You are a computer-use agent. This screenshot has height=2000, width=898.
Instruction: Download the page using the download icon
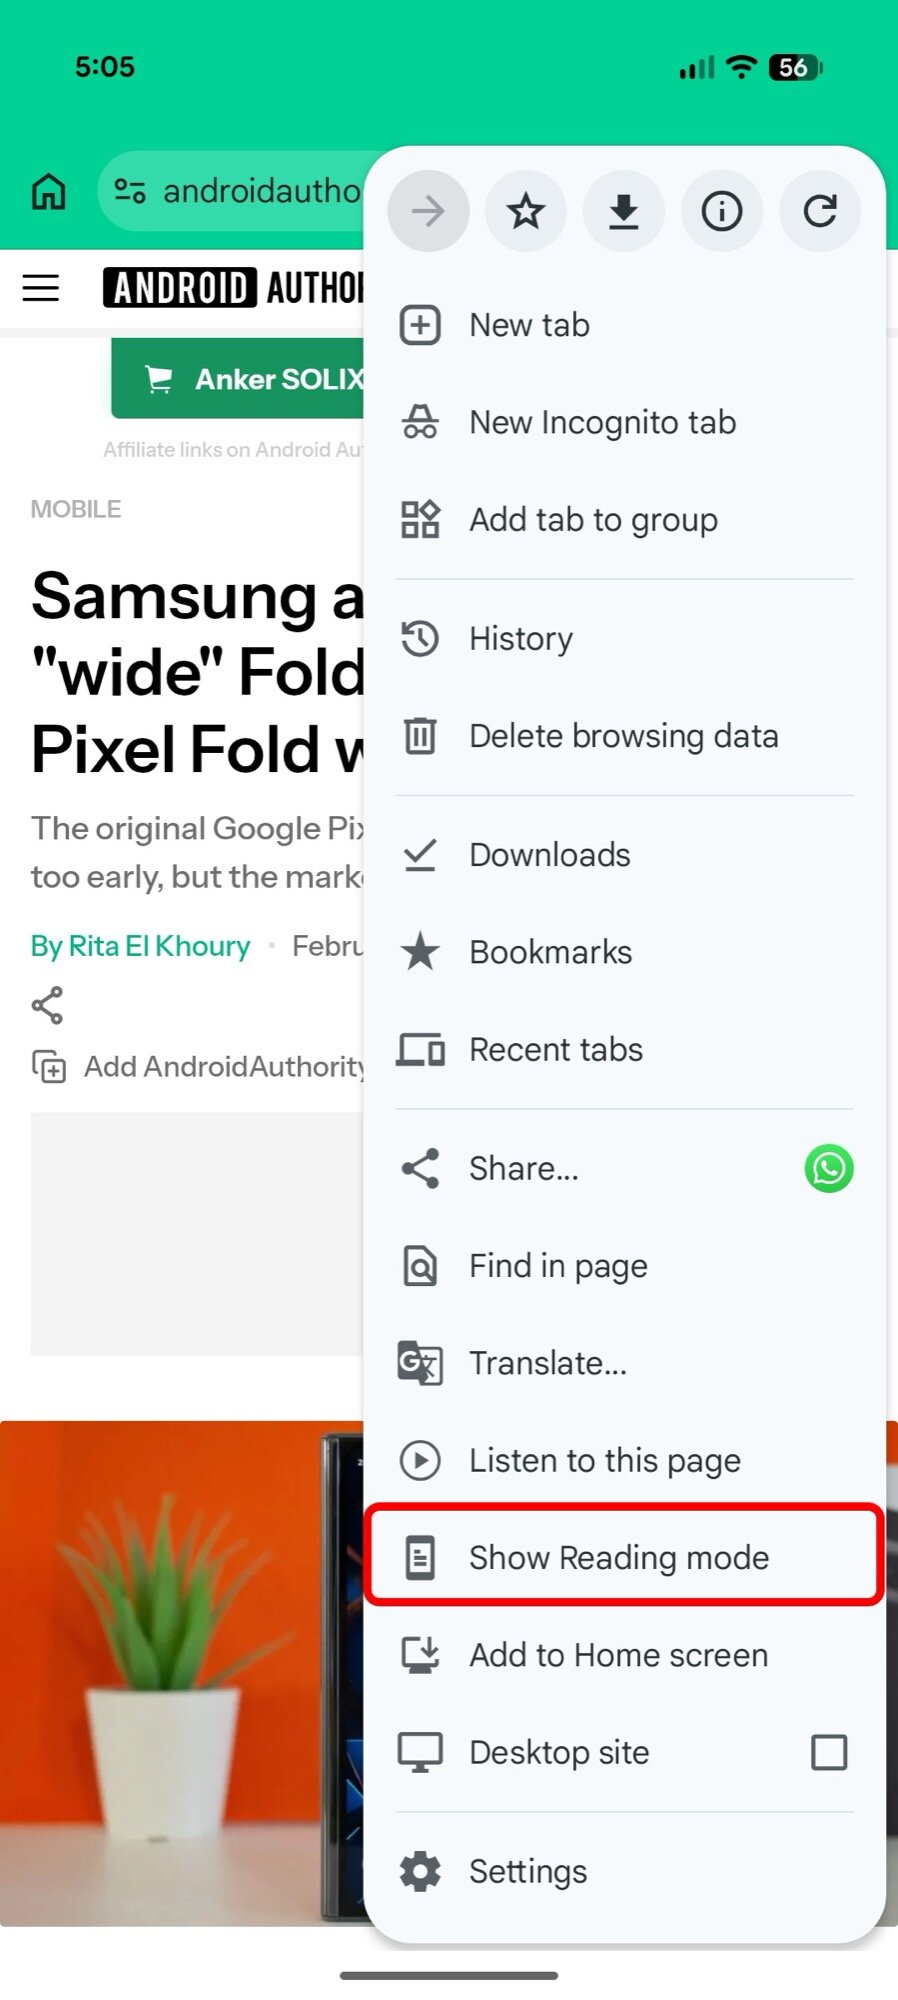click(x=623, y=211)
